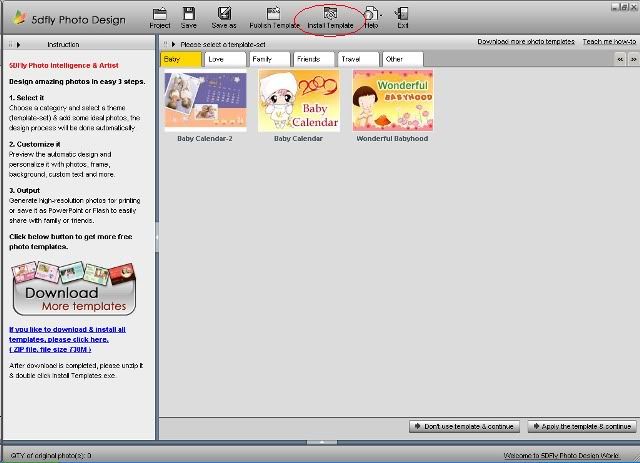Collapse the Instruction panel arrow
The image size is (640, 463).
pos(19,45)
